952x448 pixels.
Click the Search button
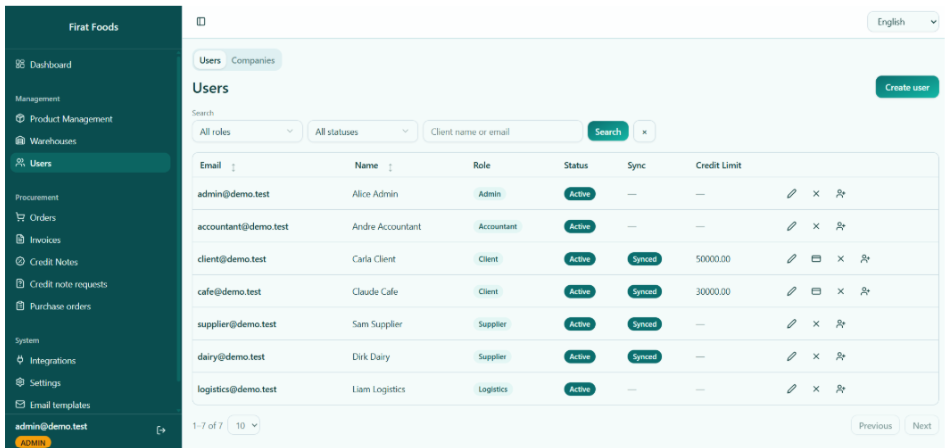608,132
